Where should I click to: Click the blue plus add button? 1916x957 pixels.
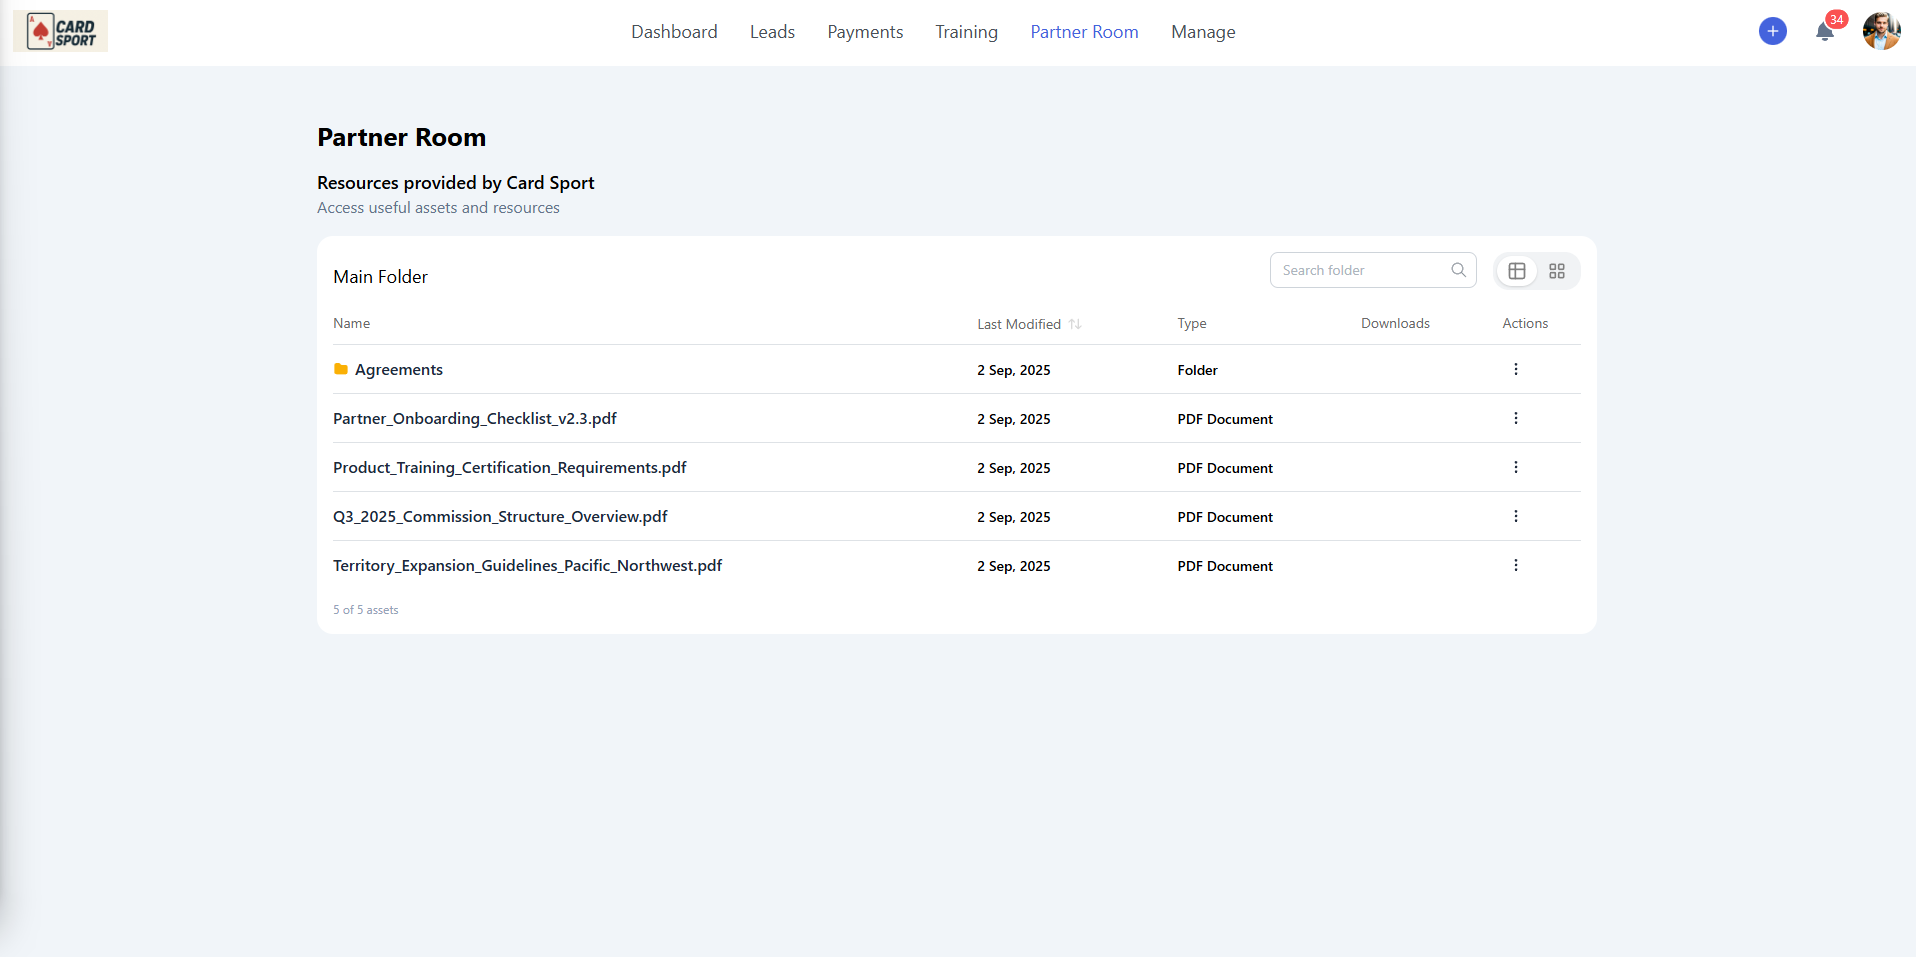(x=1772, y=31)
